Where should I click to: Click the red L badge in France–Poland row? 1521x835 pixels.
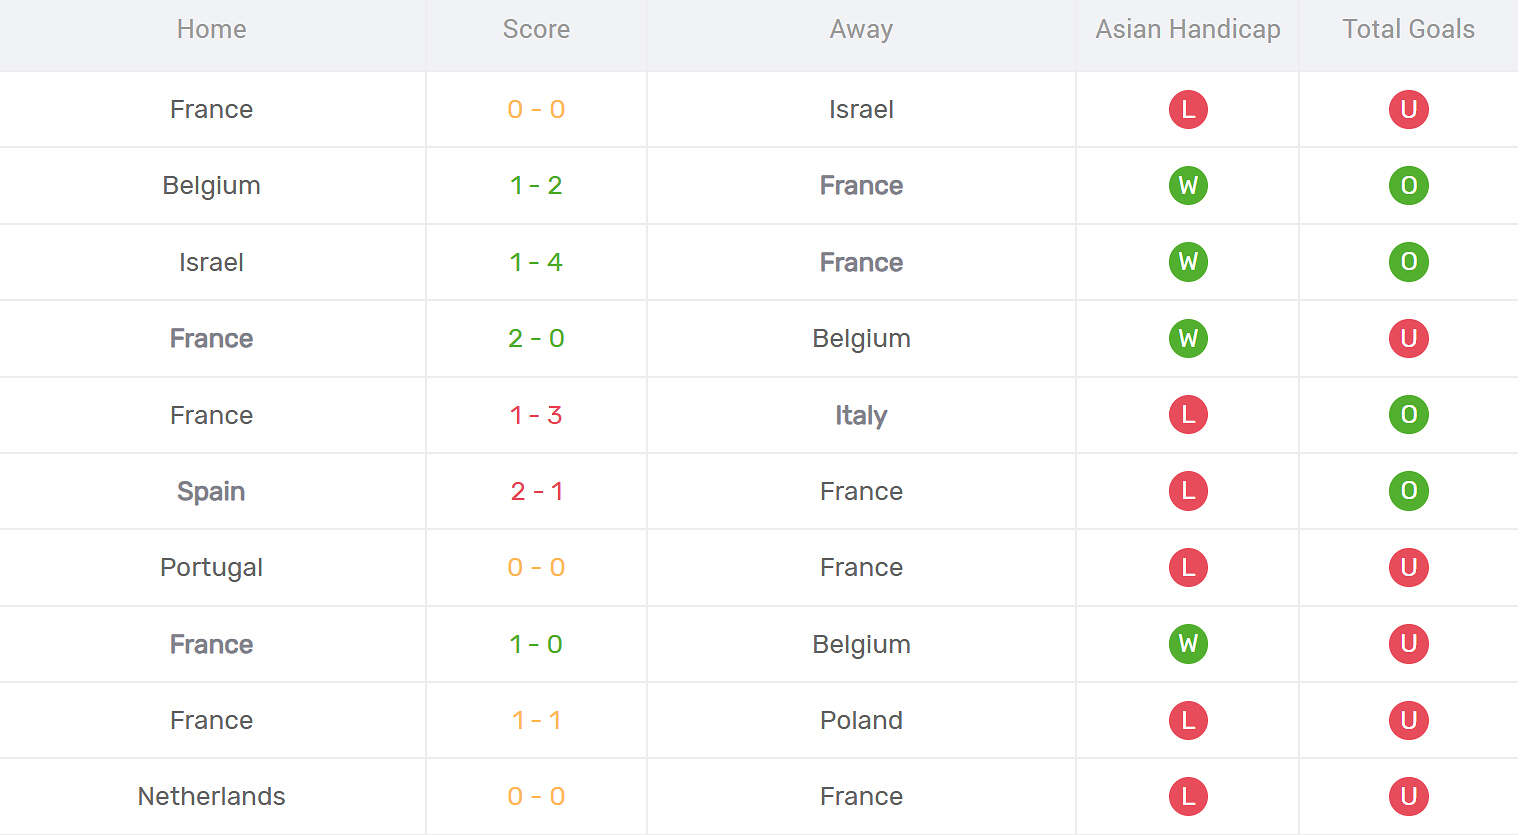[x=1188, y=720]
